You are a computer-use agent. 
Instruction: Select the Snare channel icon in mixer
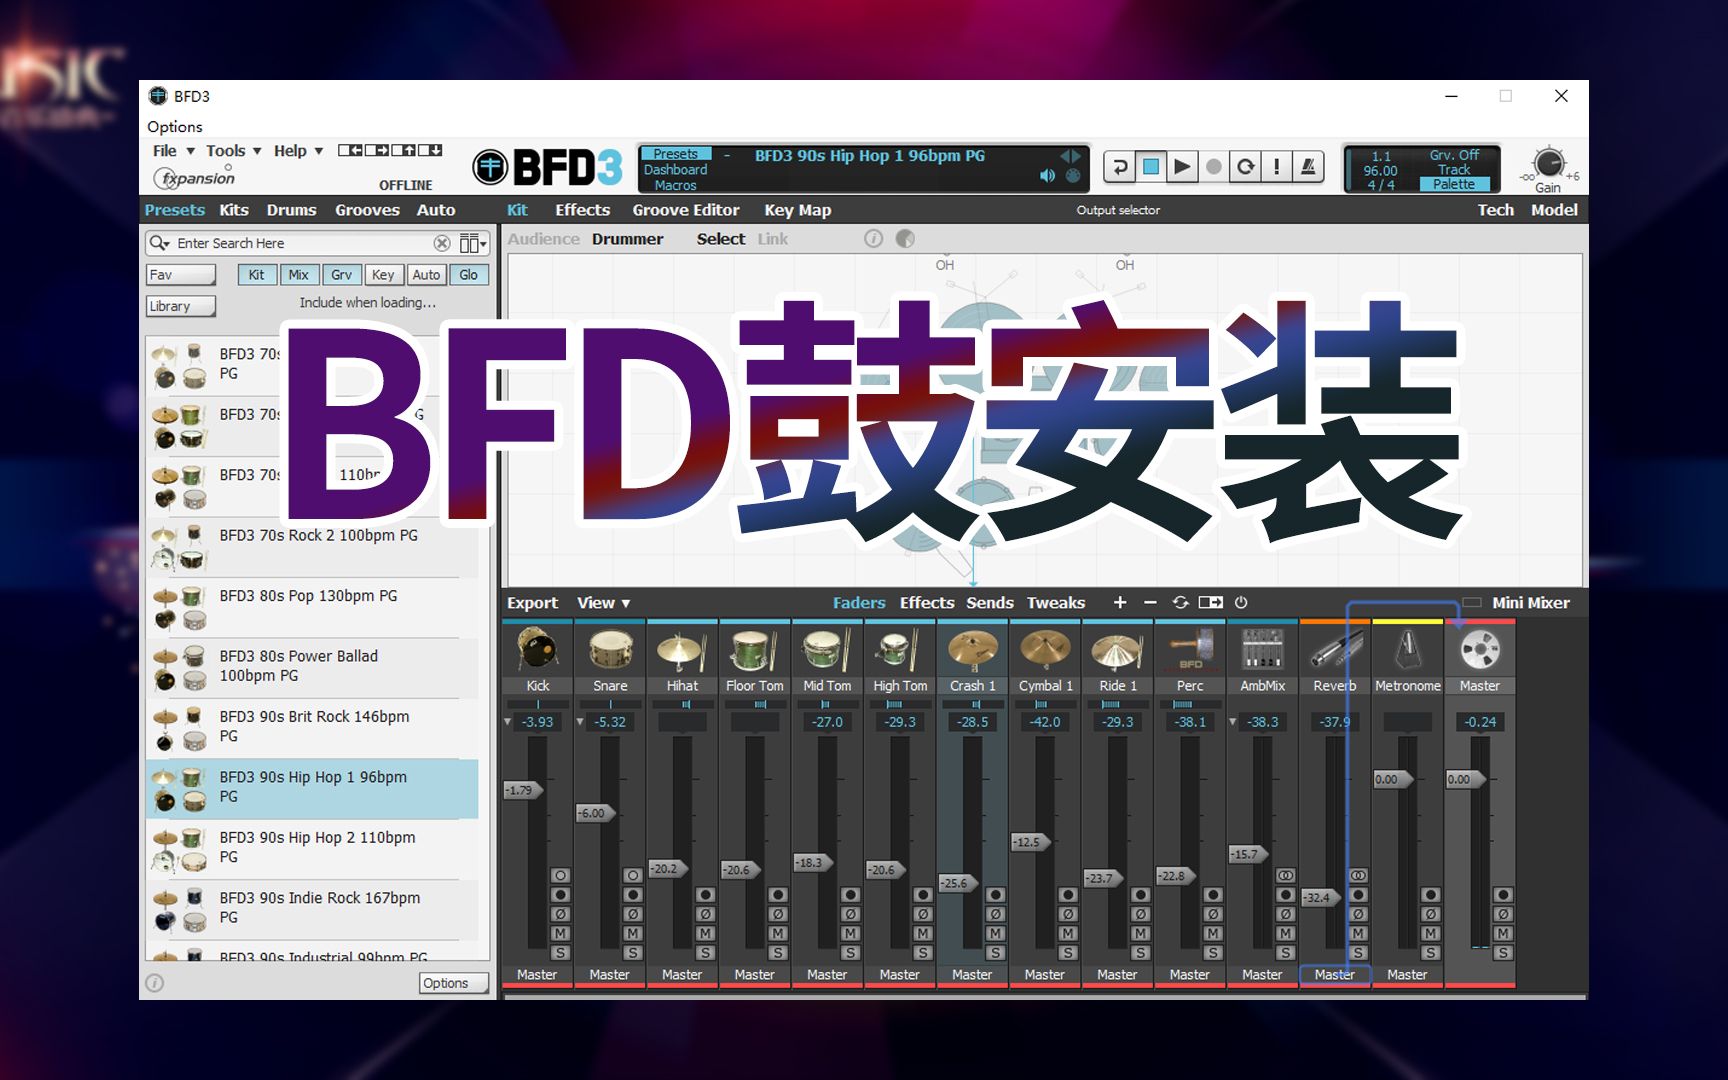click(x=610, y=650)
